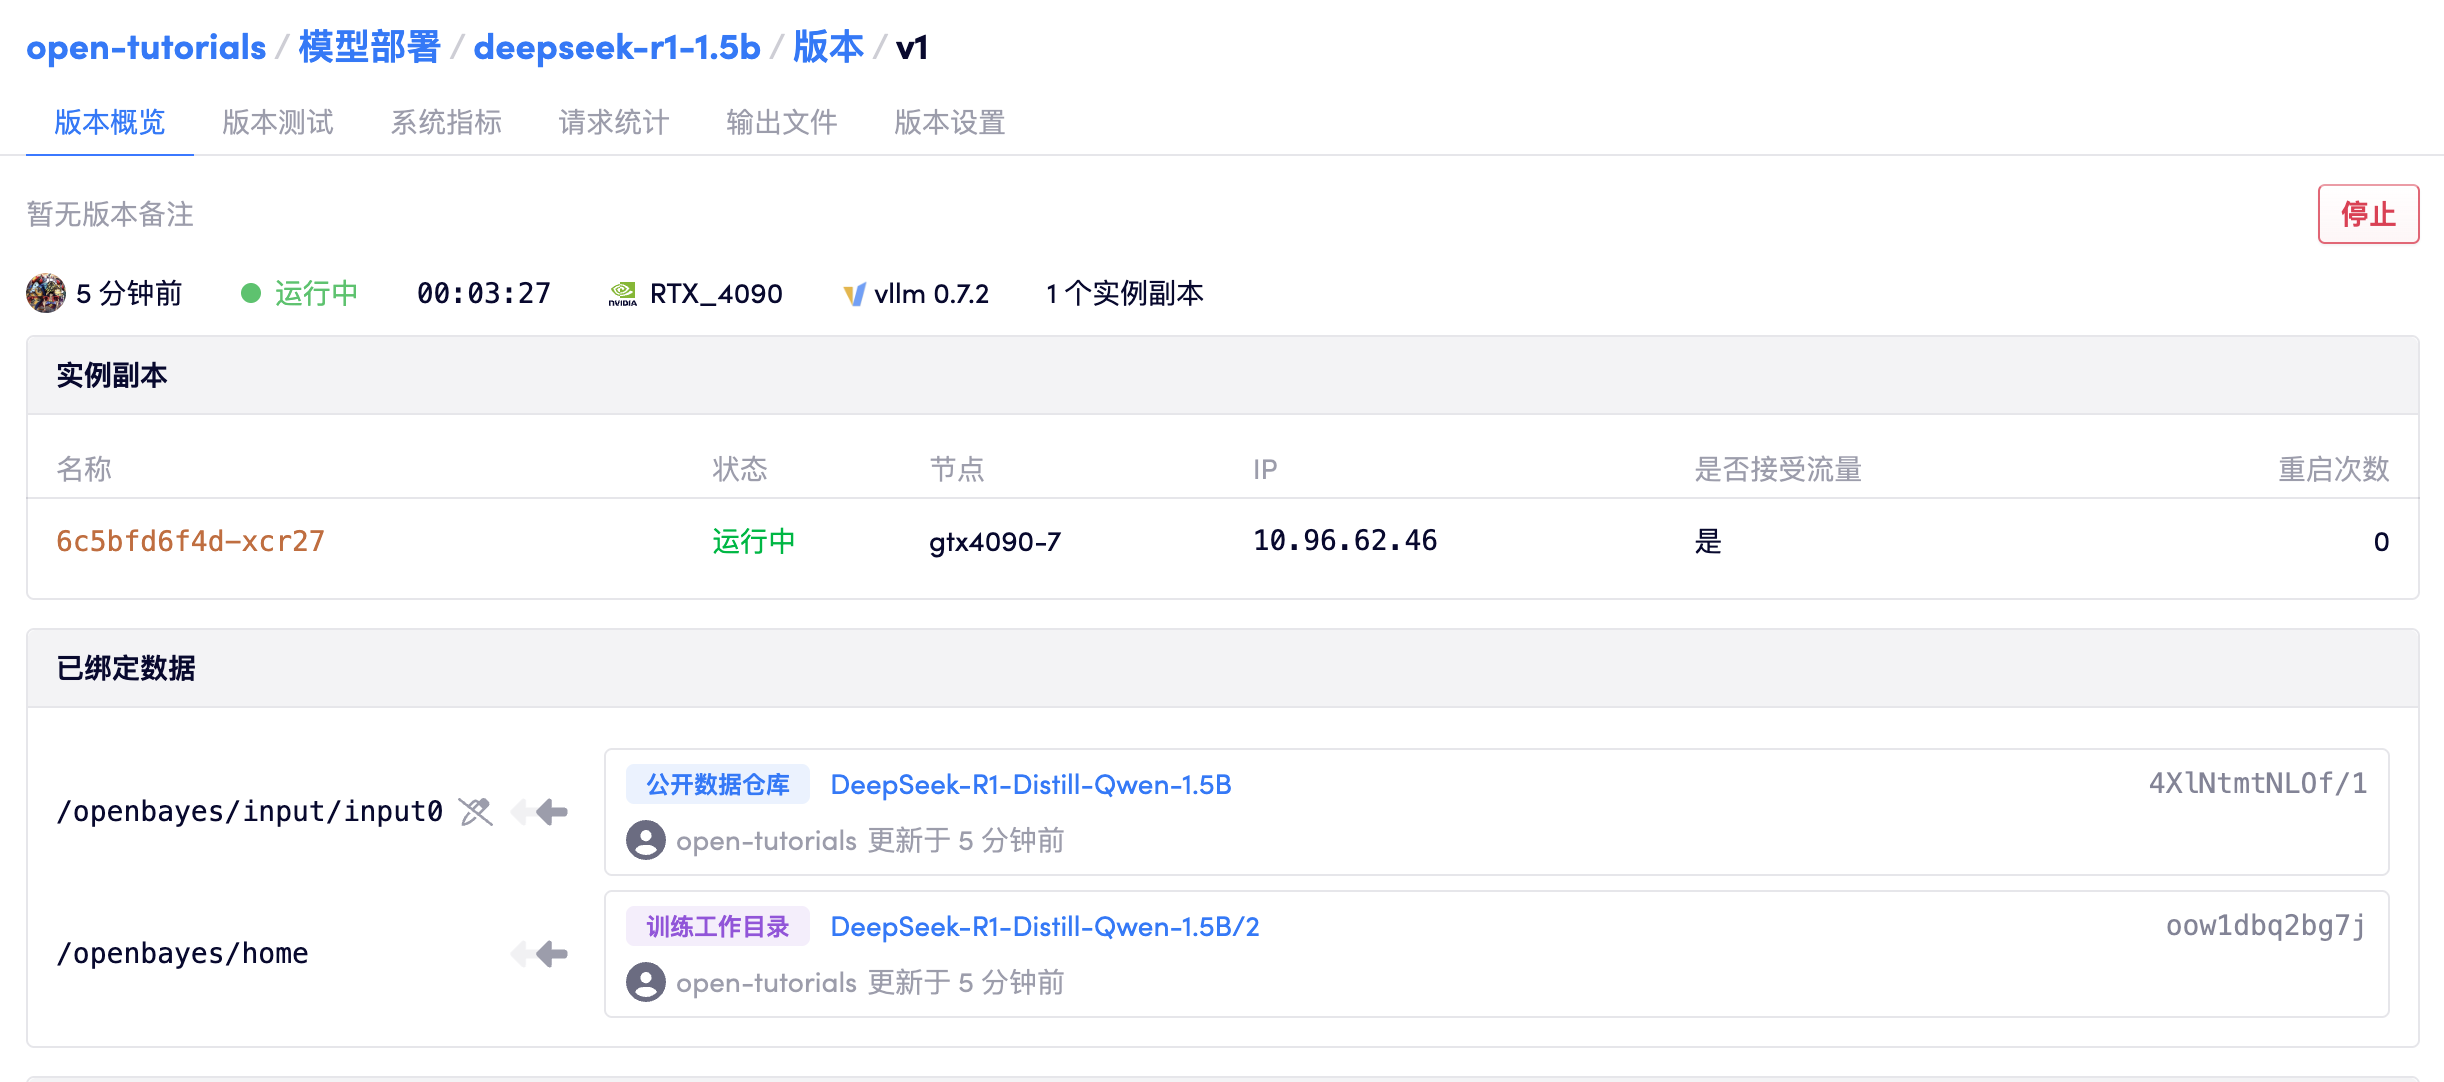
Task: Go to the 版本设置 tab
Action: [949, 122]
